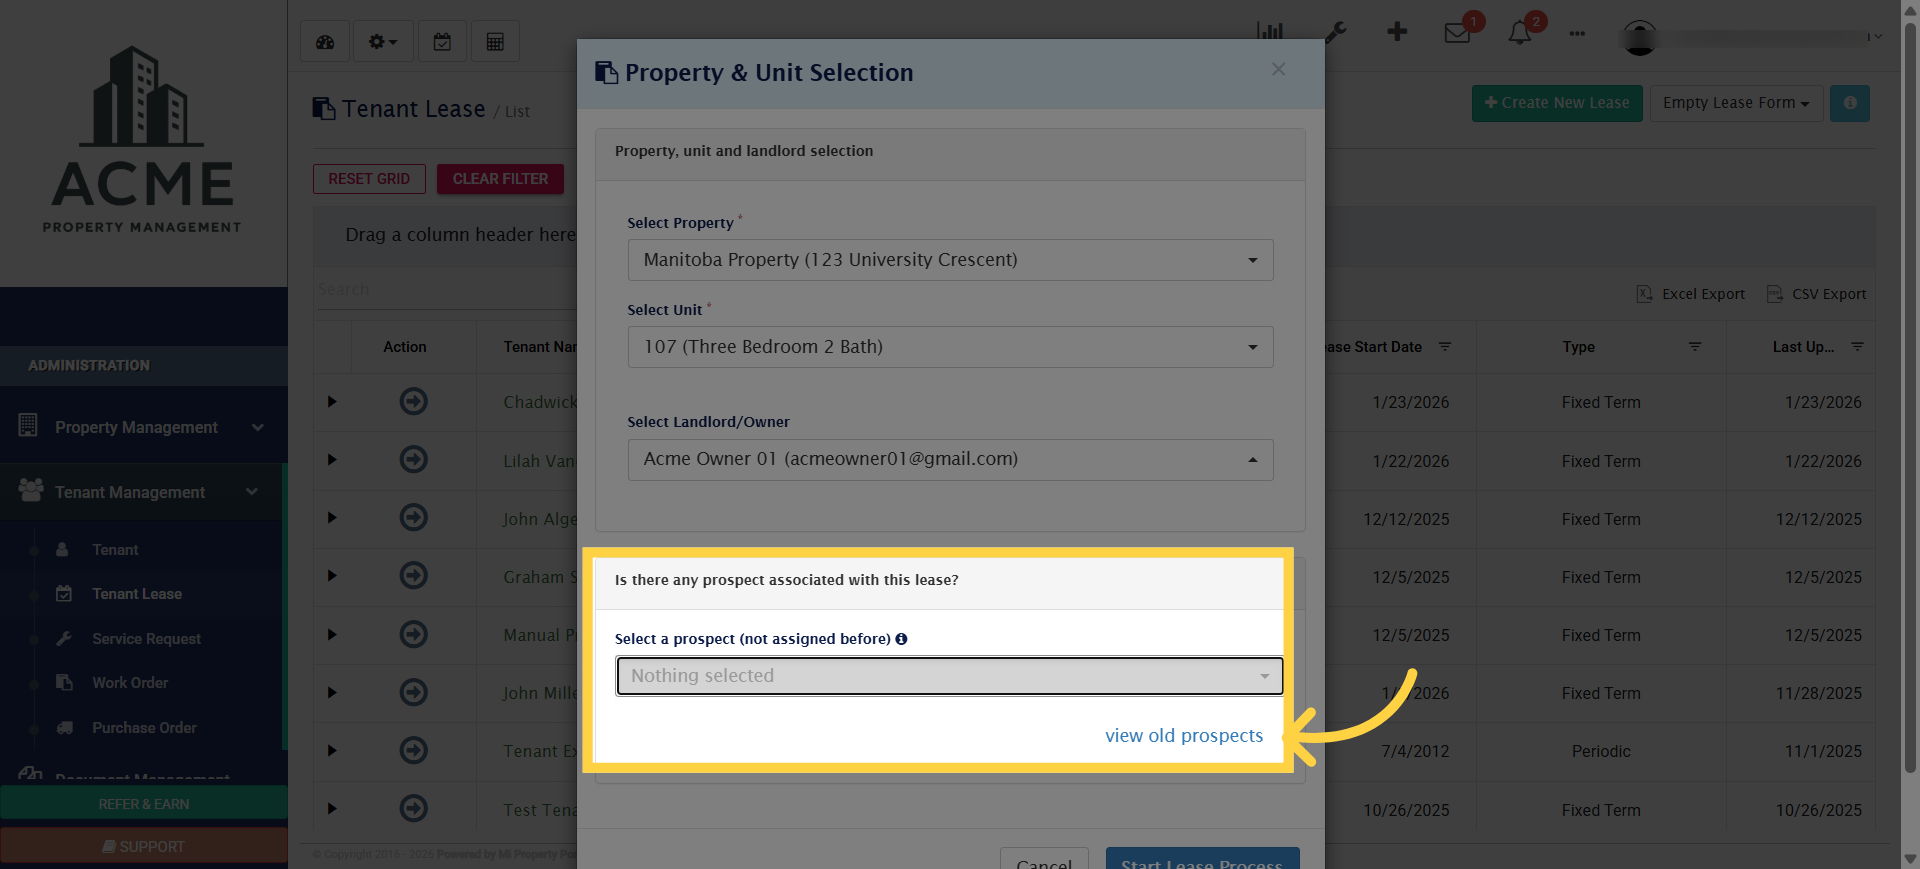Change the unit in the Select Unit dropdown

click(x=949, y=347)
